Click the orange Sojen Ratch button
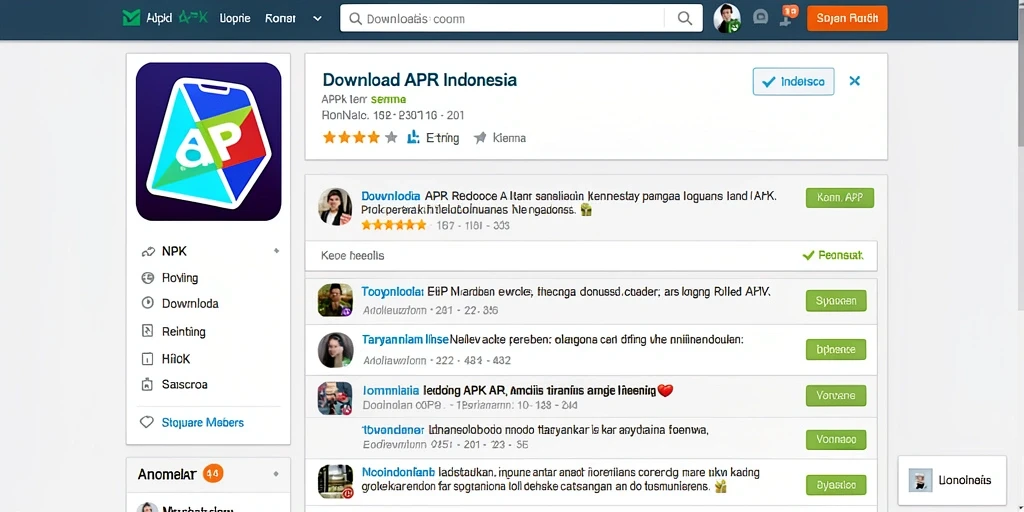 click(x=847, y=18)
